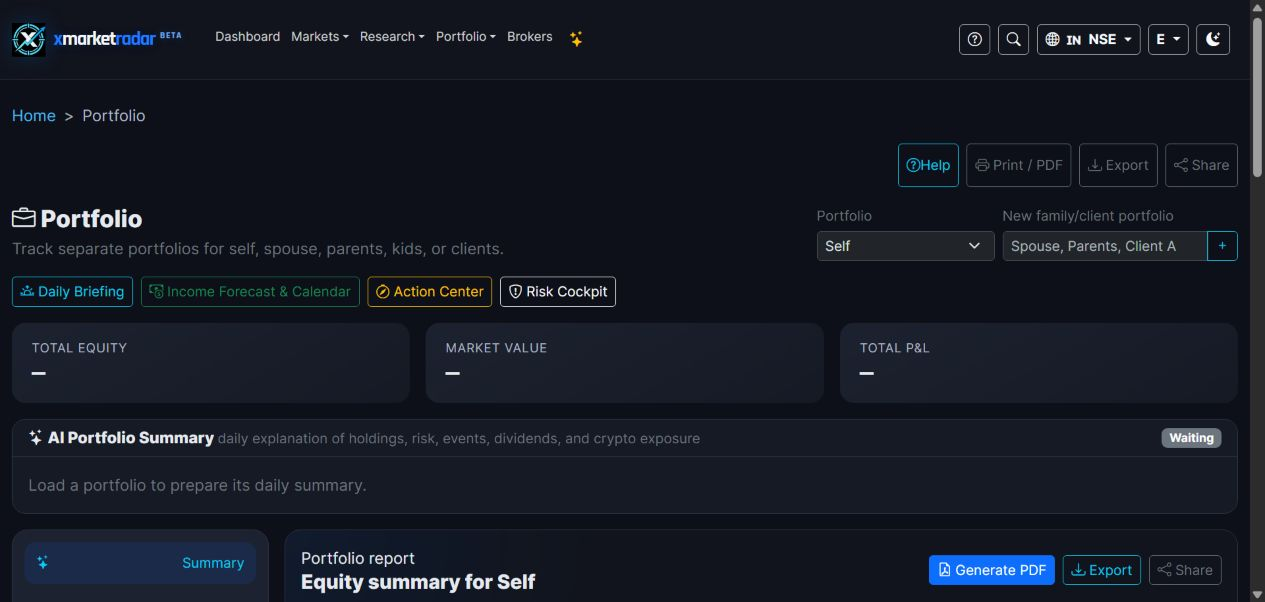Click the briefcase icon beside Portfolio heading
The image size is (1265, 602).
pyautogui.click(x=24, y=218)
